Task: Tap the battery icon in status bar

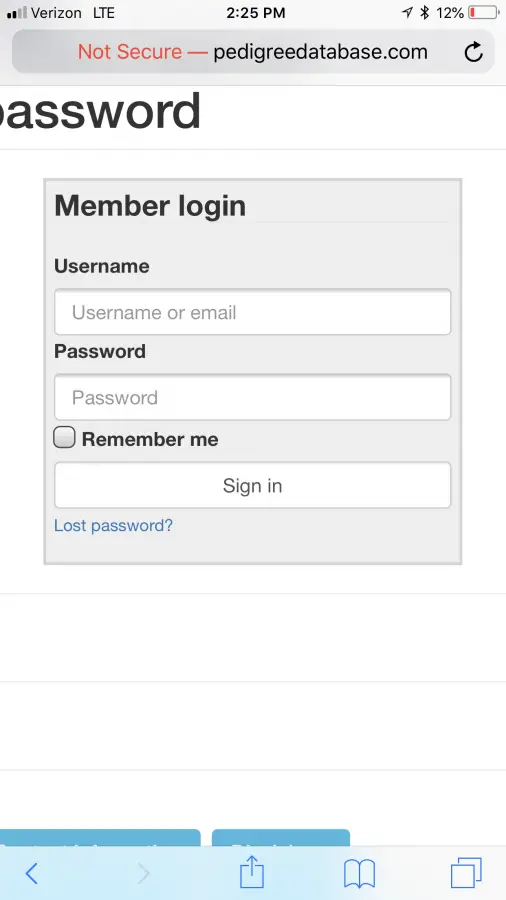Action: click(483, 13)
